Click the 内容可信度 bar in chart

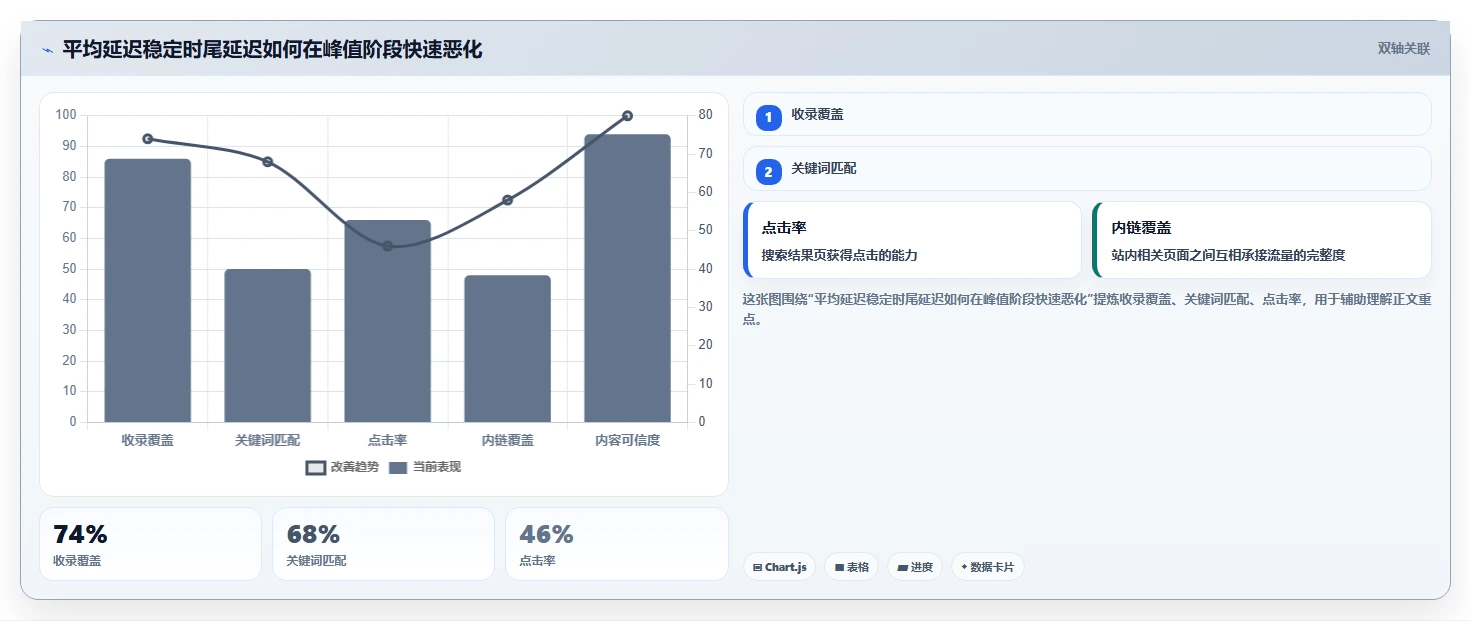[x=628, y=278]
